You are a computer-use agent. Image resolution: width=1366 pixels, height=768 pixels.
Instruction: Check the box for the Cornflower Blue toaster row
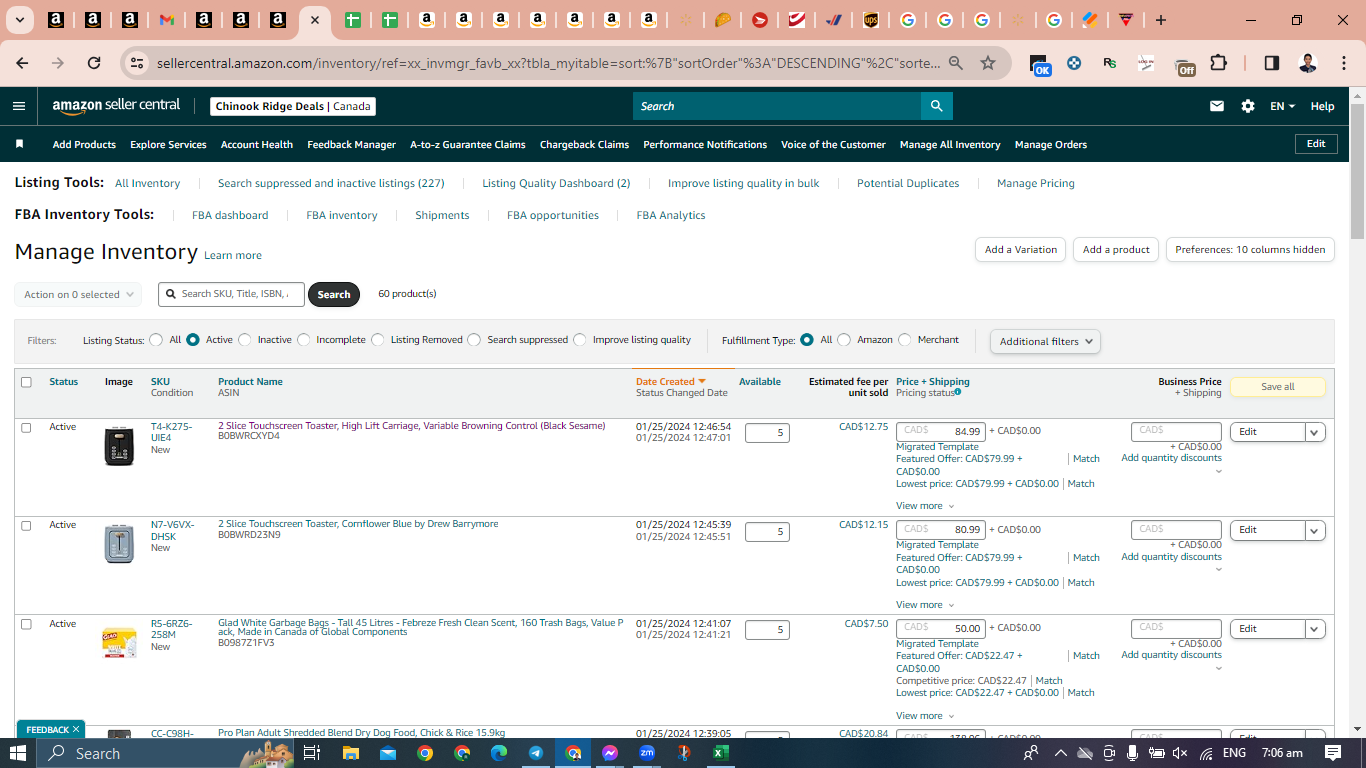(26, 525)
